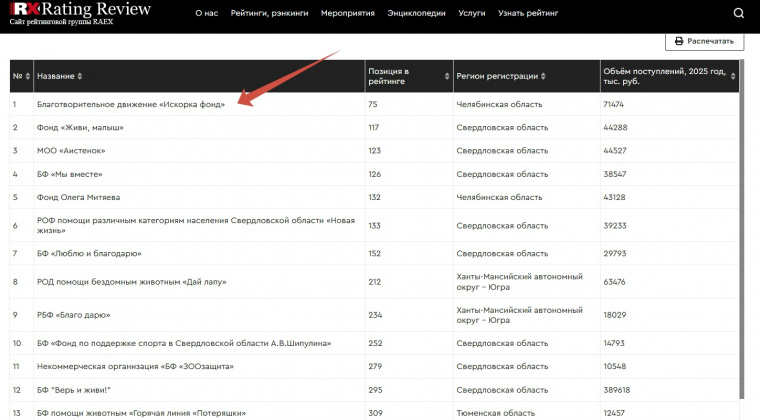Click income value 38547
Viewport: 760px width, 420px height.
(x=615, y=174)
